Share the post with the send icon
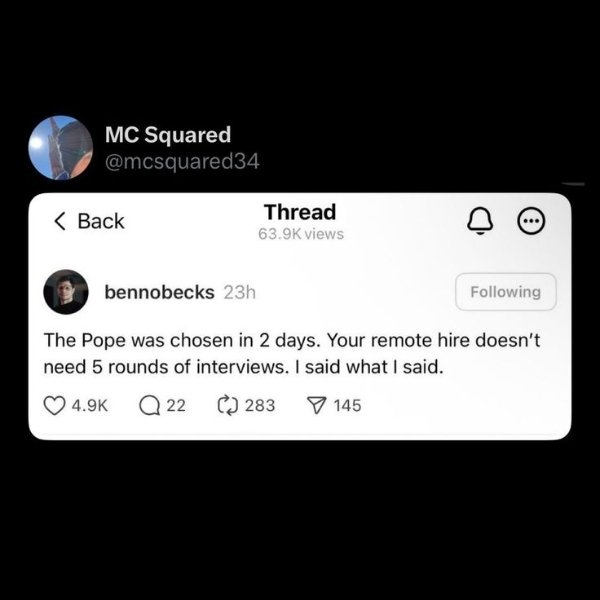 point(316,405)
